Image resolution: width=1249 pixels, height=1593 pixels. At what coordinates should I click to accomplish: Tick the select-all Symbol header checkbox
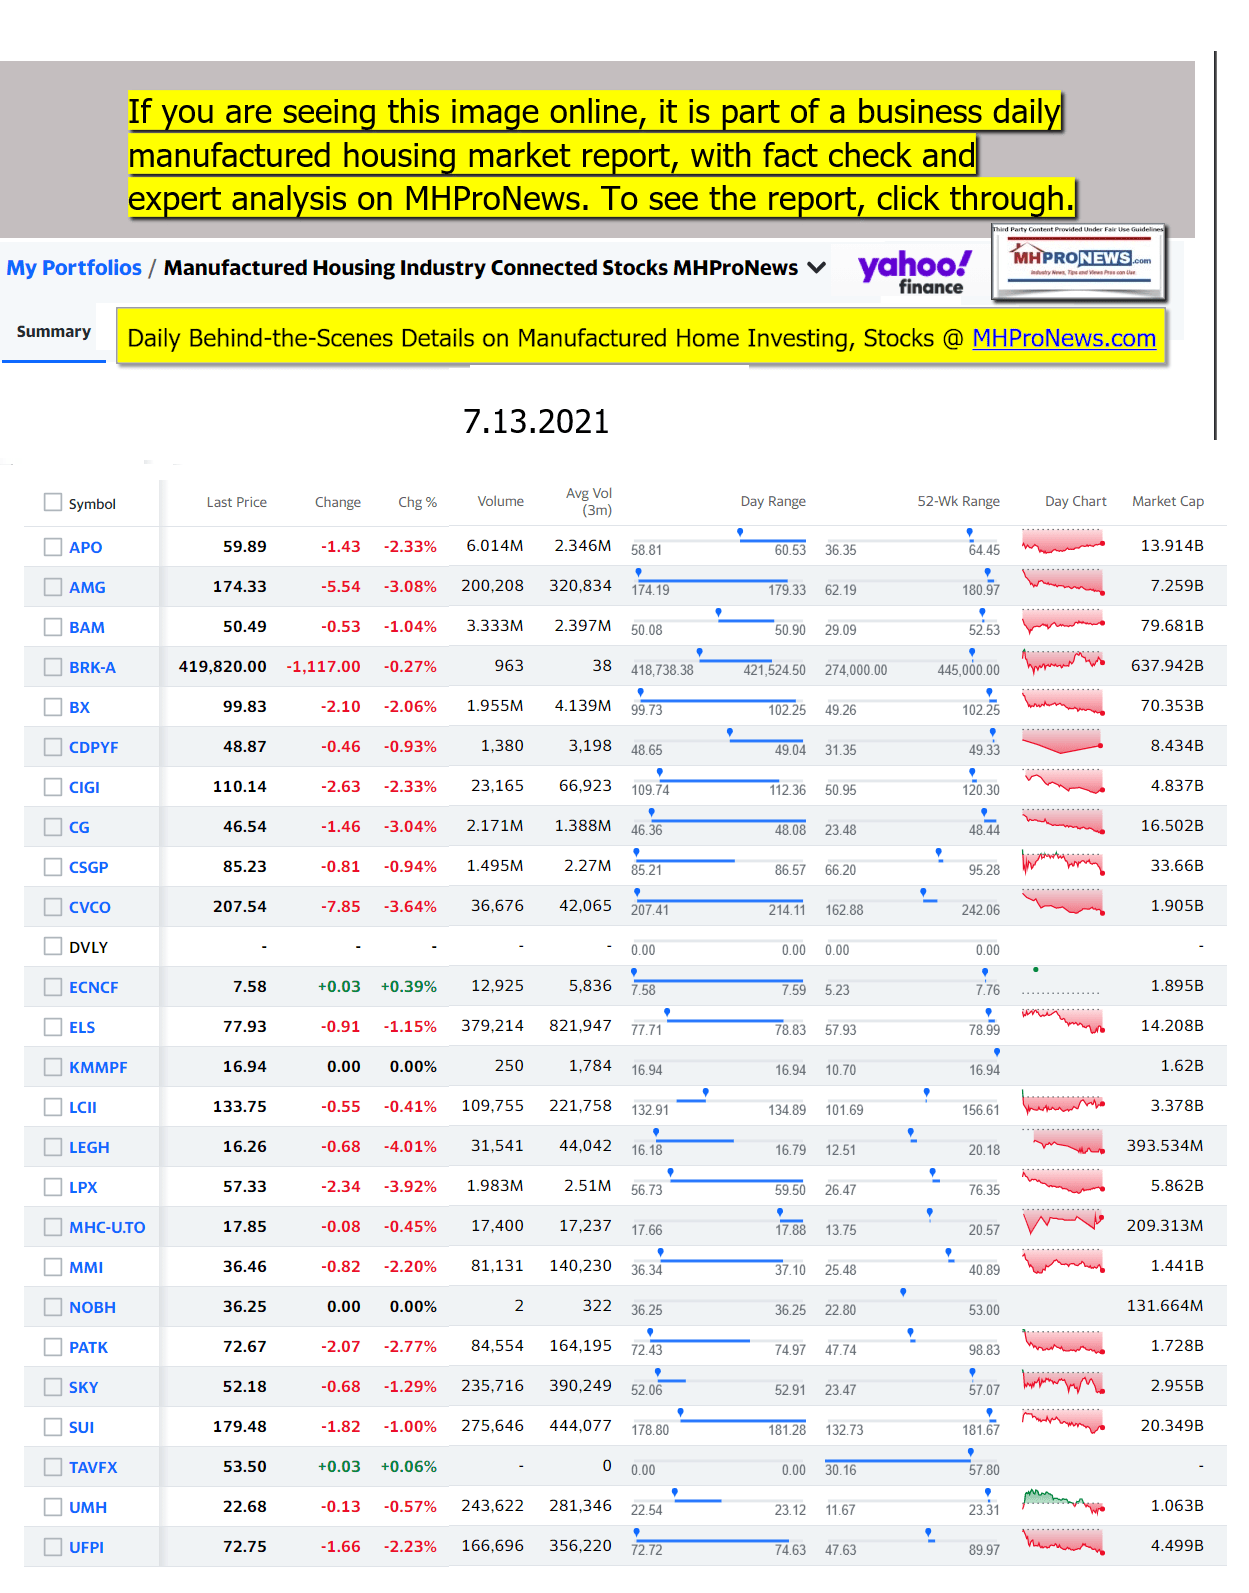(53, 502)
